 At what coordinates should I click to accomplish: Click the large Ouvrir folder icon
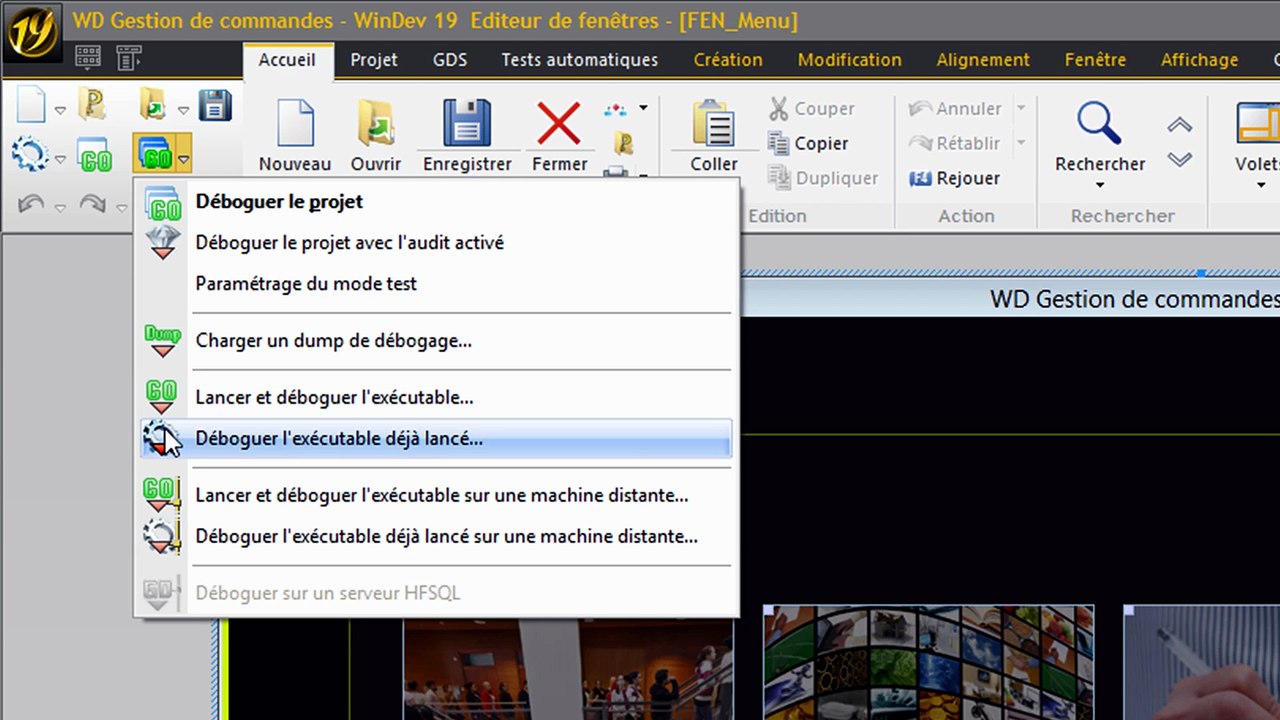(376, 124)
